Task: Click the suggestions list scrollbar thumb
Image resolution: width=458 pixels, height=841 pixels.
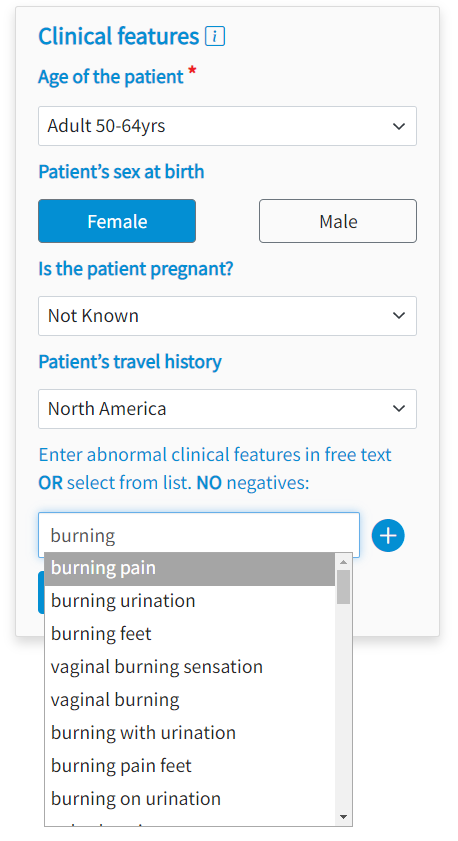Action: pos(343,587)
